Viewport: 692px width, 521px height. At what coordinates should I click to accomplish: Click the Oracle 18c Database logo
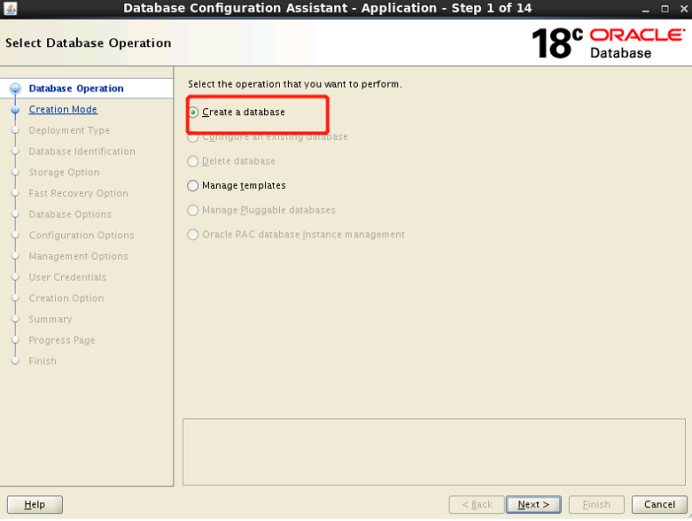point(609,43)
